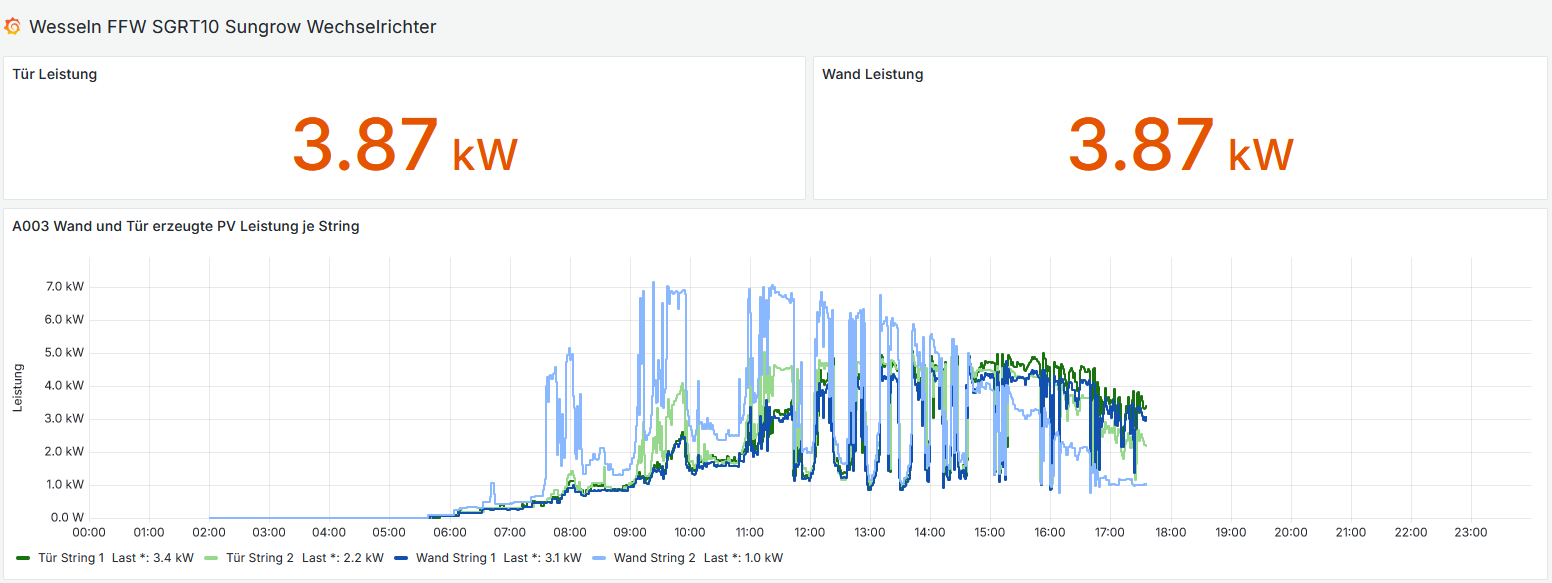The image size is (1552, 583).
Task: Toggle the Wand String 1 legend series
Action: click(455, 557)
